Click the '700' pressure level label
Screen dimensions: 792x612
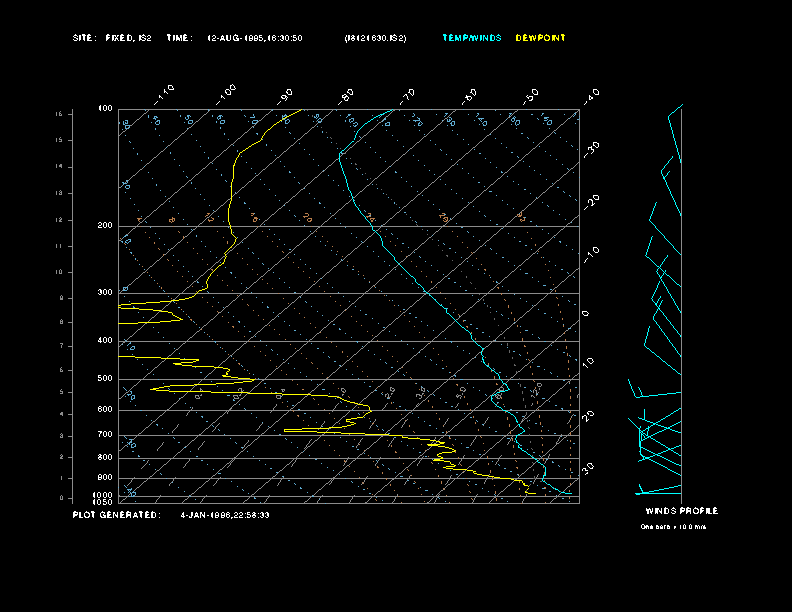[x=105, y=434]
